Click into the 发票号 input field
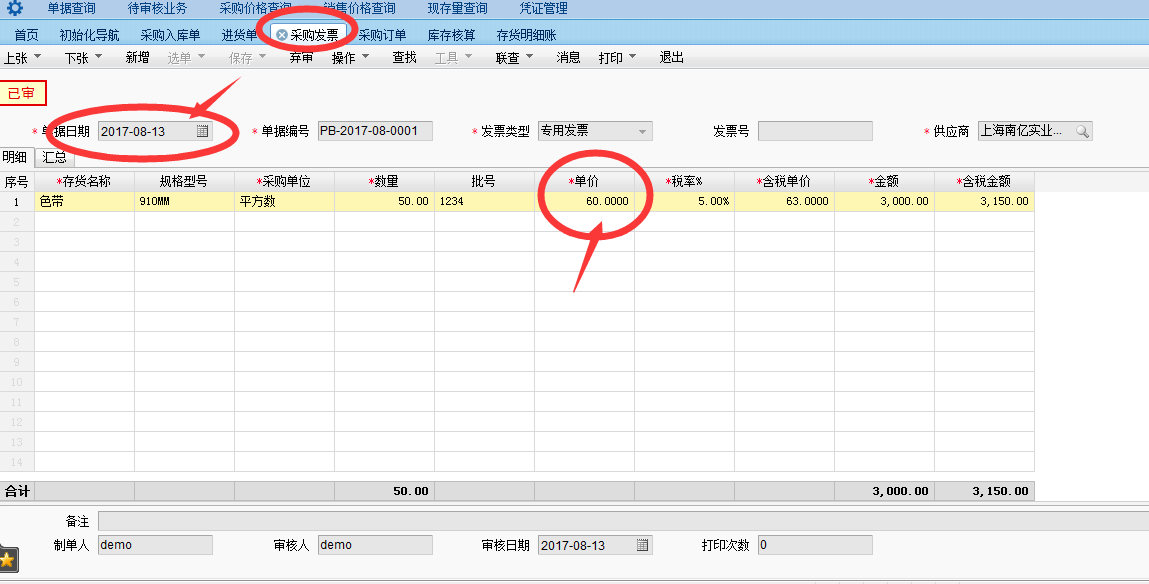The width and height of the screenshot is (1149, 584). pos(814,131)
